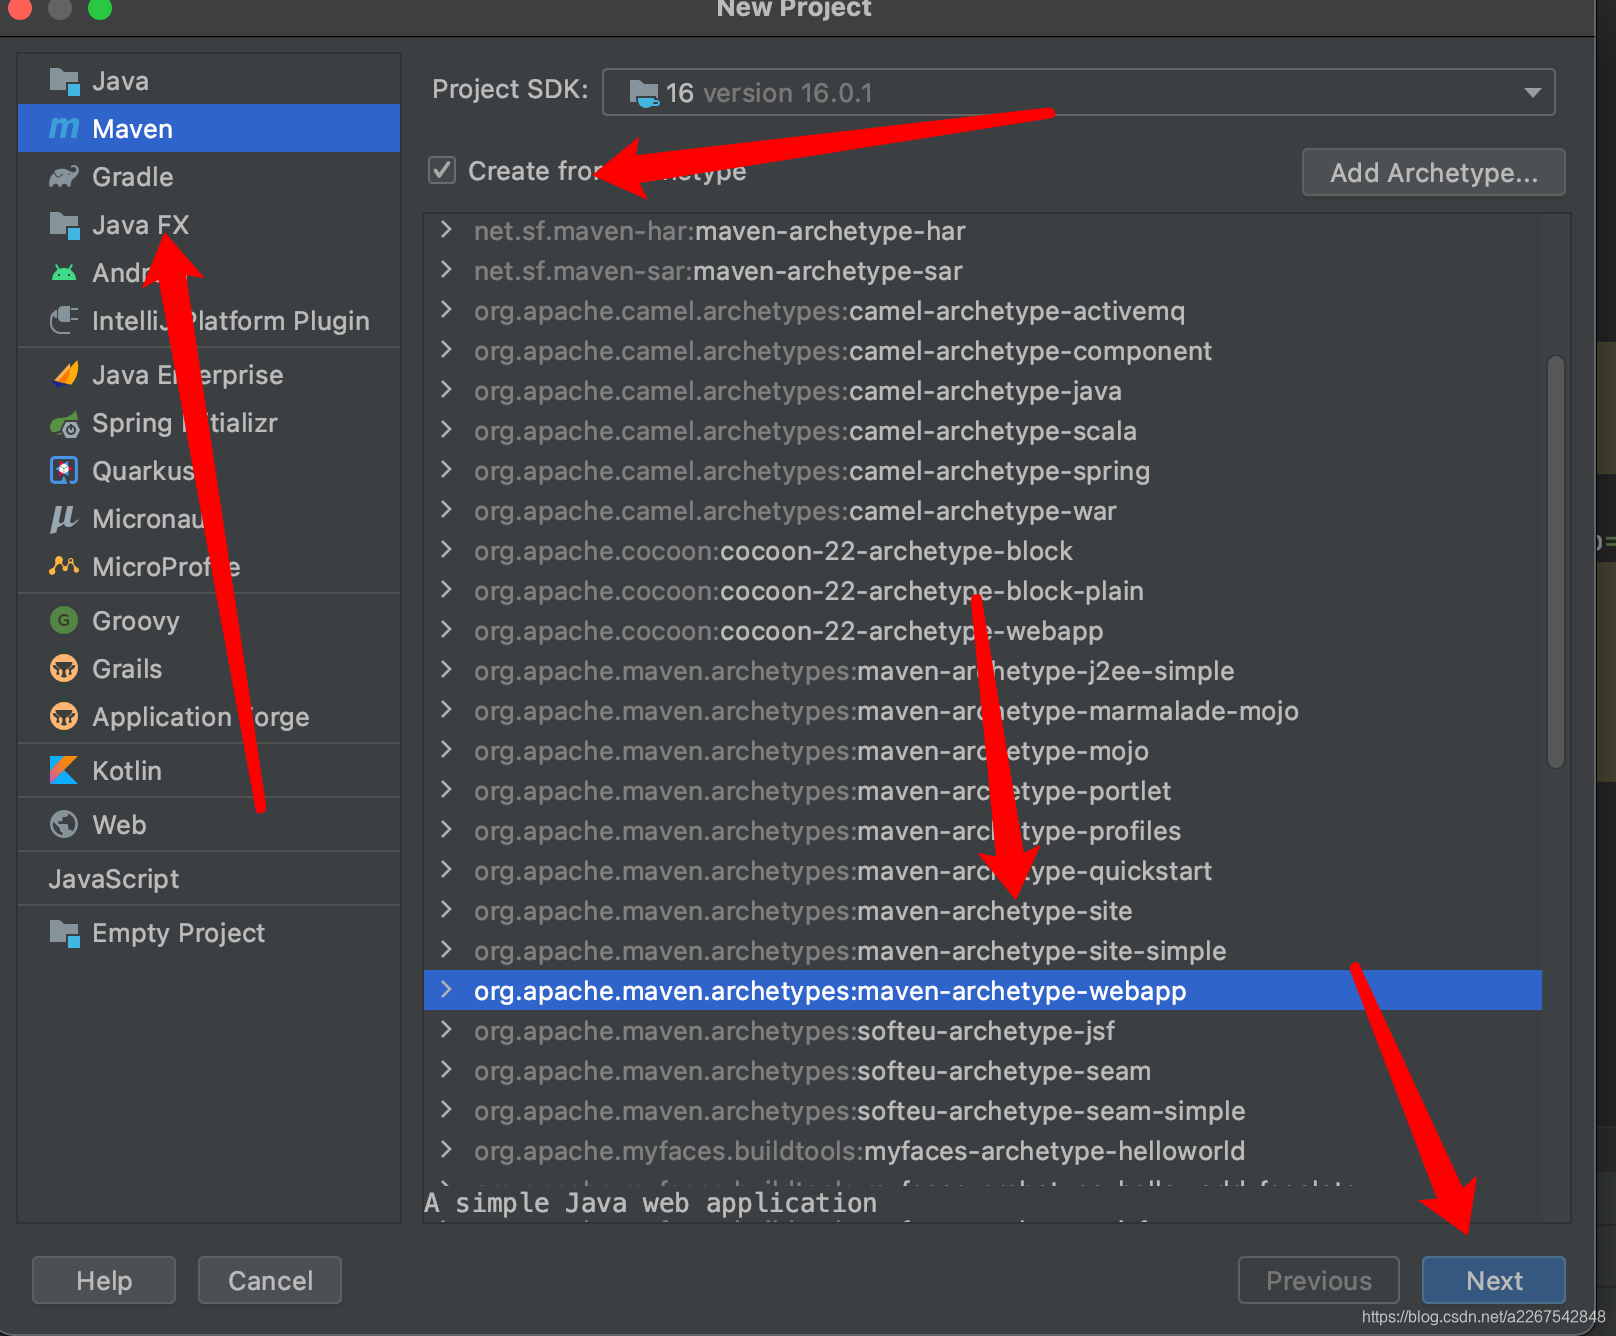Select camel-archetype-scala row
Image resolution: width=1616 pixels, height=1336 pixels.
coord(983,431)
